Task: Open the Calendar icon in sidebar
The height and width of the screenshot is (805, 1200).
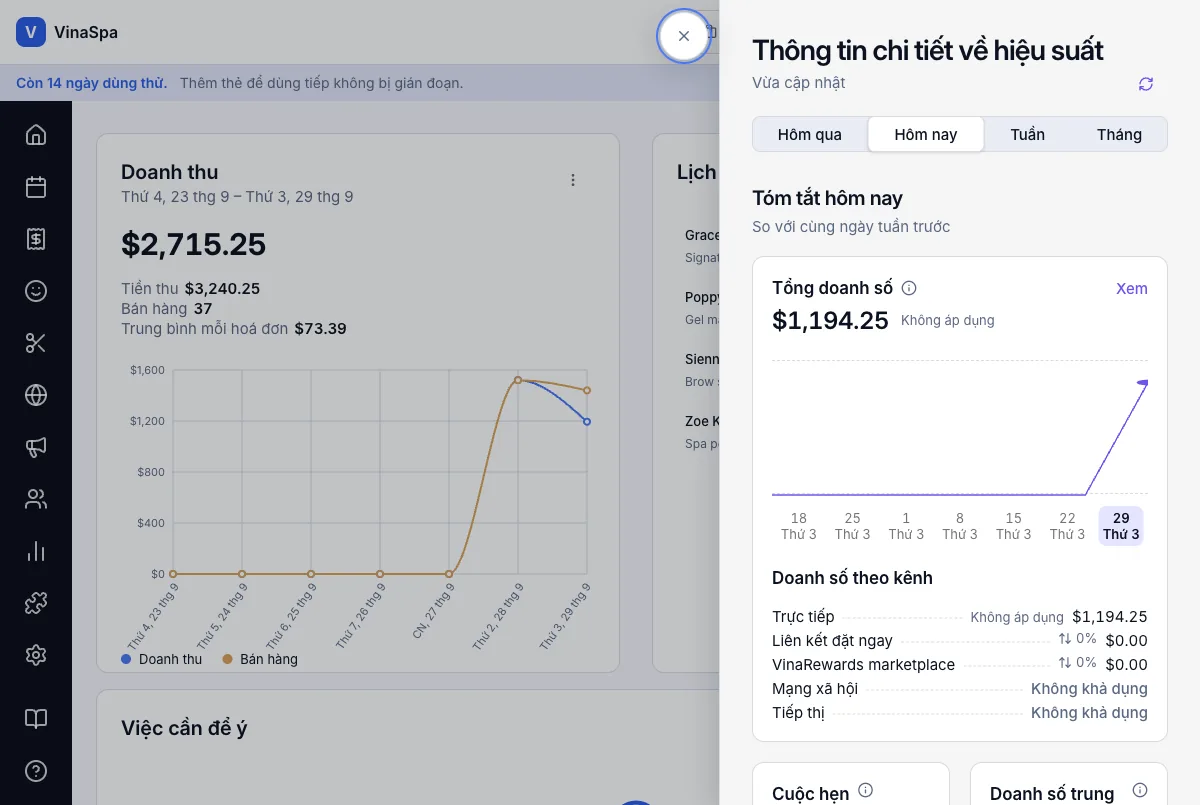Action: click(x=36, y=187)
